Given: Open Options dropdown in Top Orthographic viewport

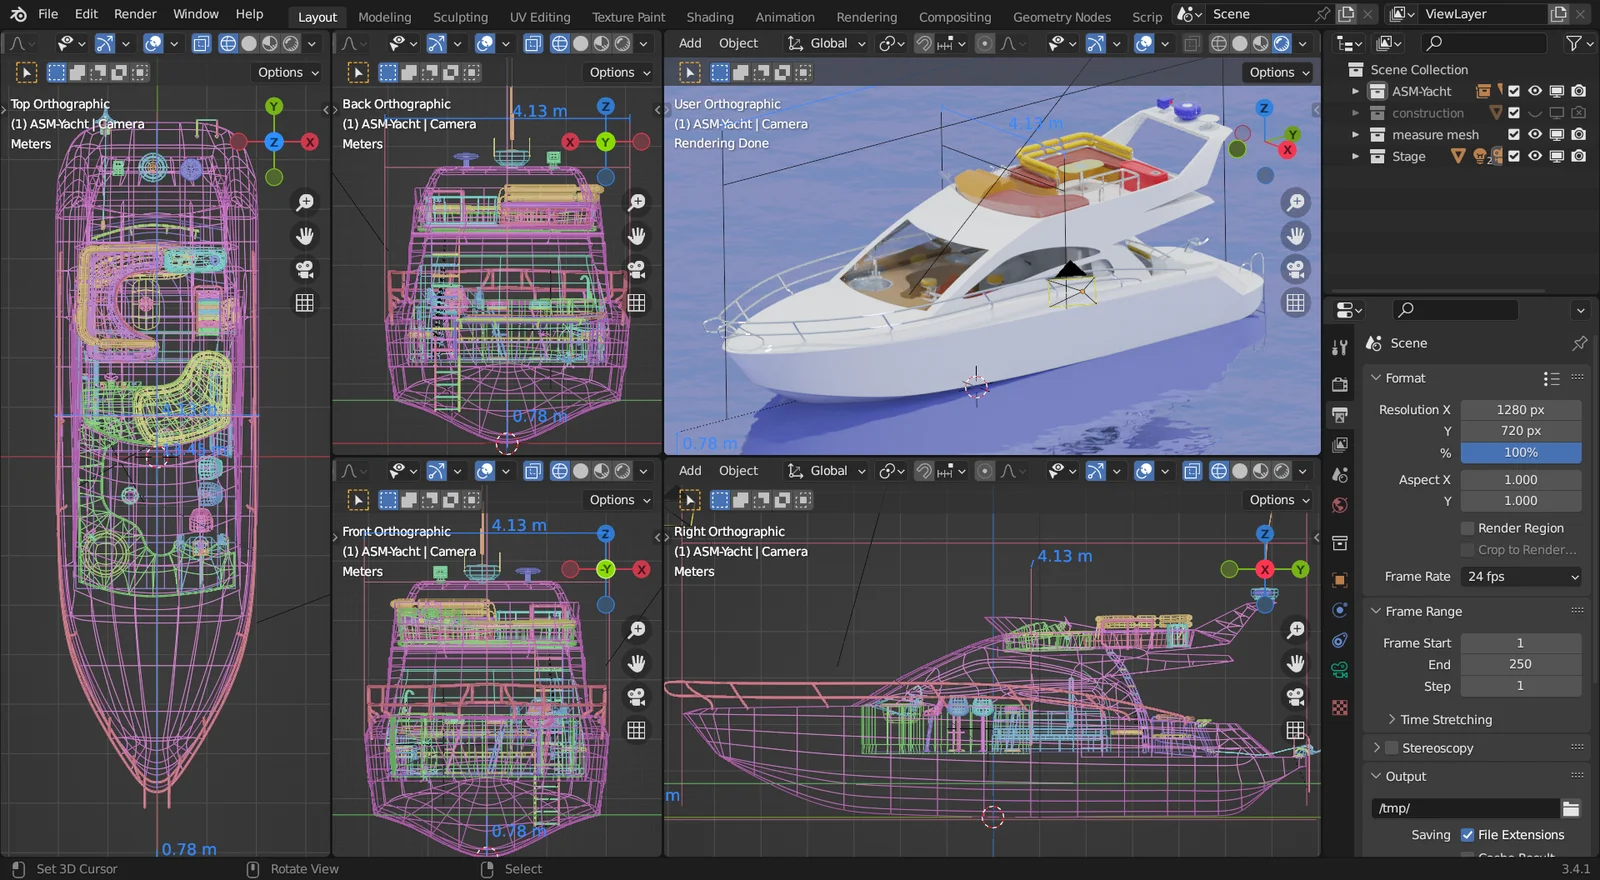Looking at the screenshot, I should (x=288, y=72).
